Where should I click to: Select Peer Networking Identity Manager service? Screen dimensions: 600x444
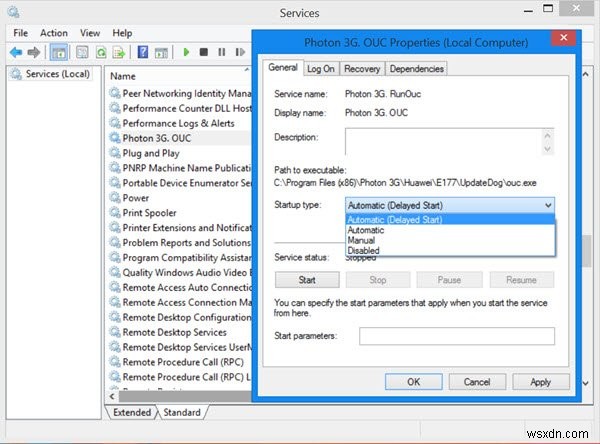(x=180, y=93)
